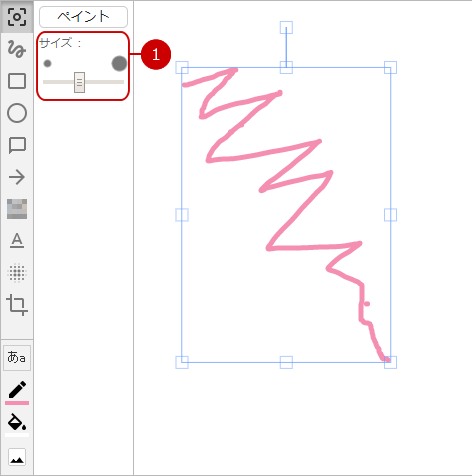Click the insert image icon
Screen dimensions: 472x476
pyautogui.click(x=17, y=457)
